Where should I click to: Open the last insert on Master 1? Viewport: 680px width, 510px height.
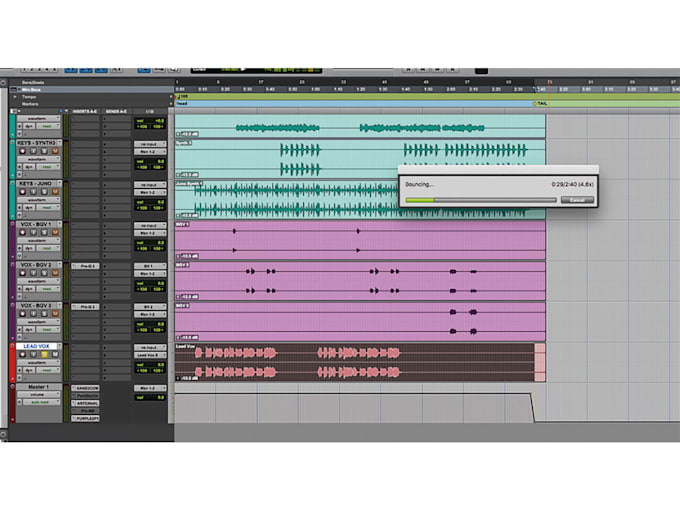[x=85, y=418]
